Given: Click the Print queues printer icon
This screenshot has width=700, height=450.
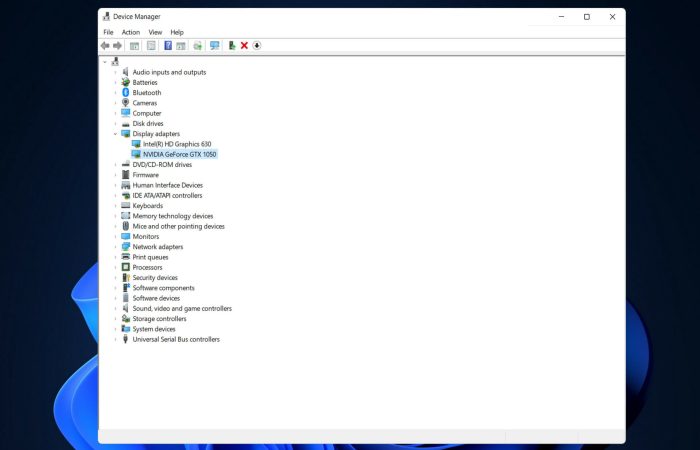Looking at the screenshot, I should pyautogui.click(x=125, y=257).
